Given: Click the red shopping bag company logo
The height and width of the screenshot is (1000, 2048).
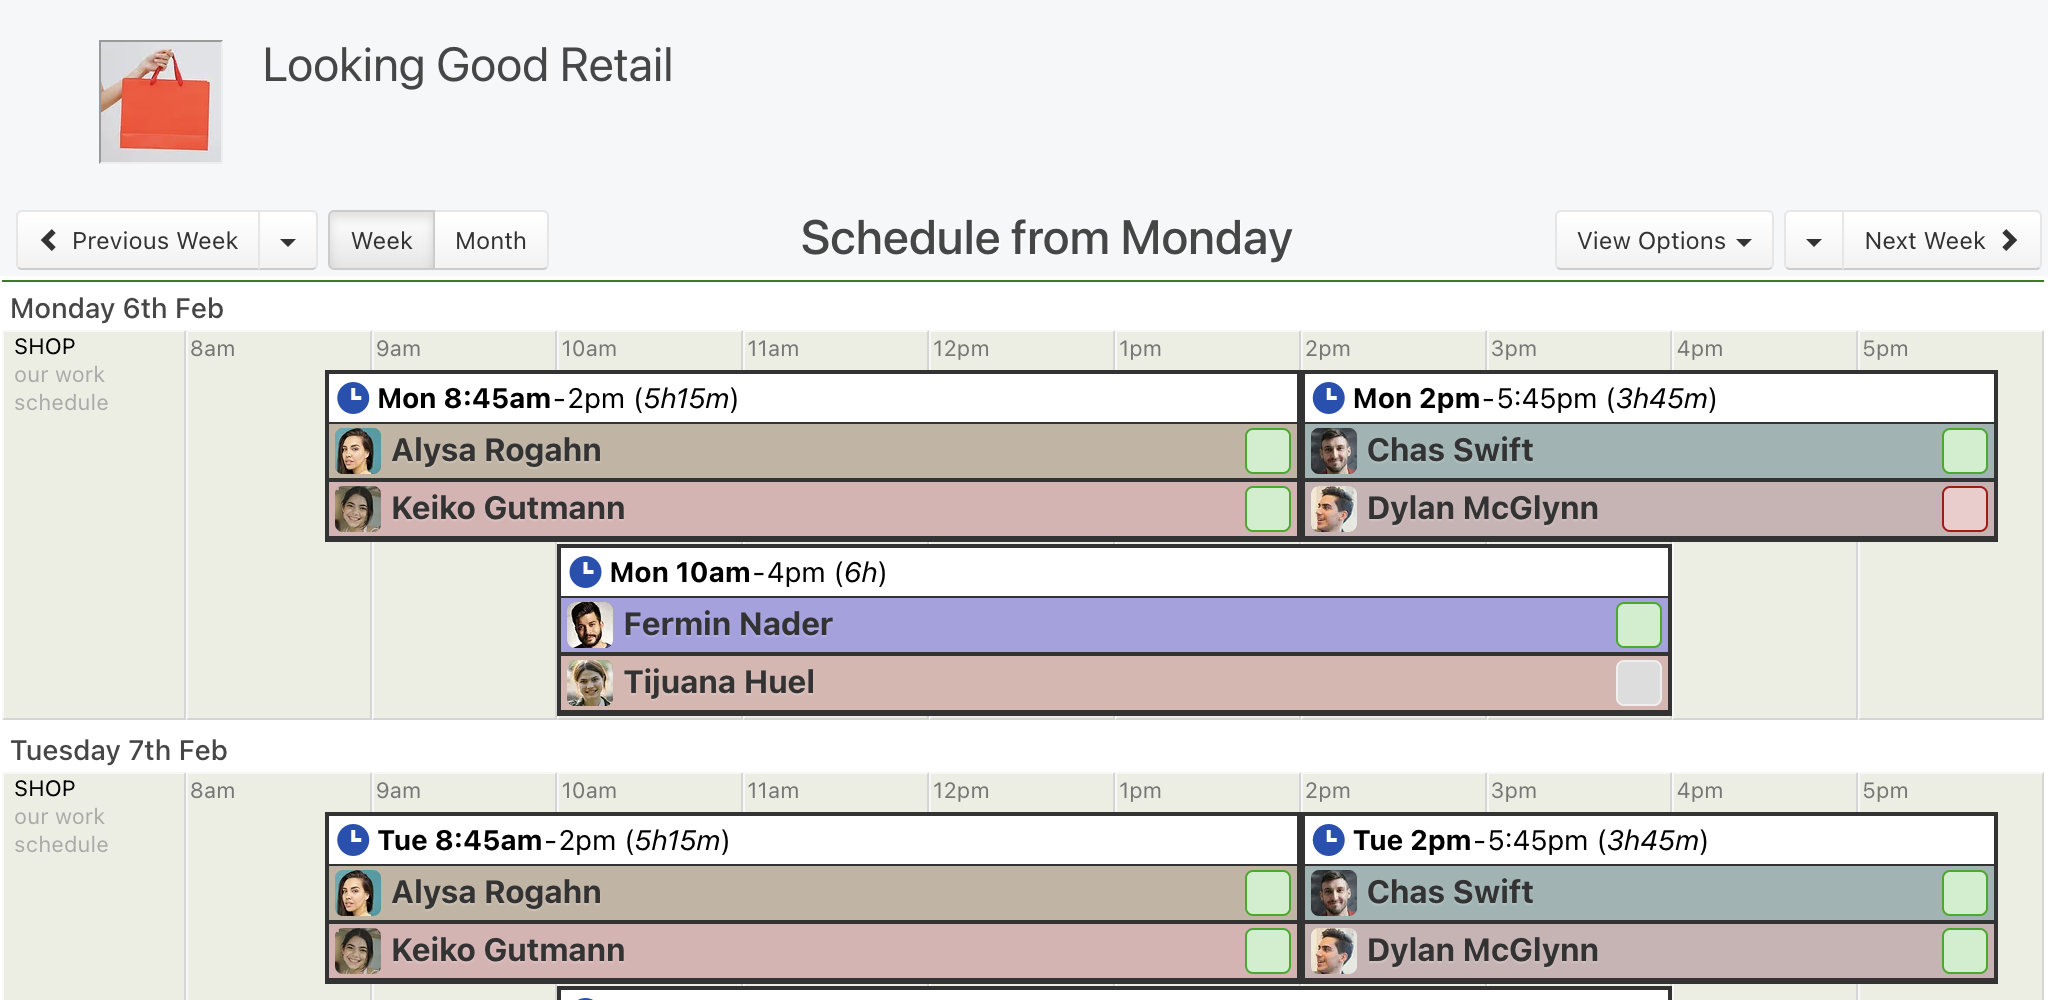Looking at the screenshot, I should click(161, 101).
